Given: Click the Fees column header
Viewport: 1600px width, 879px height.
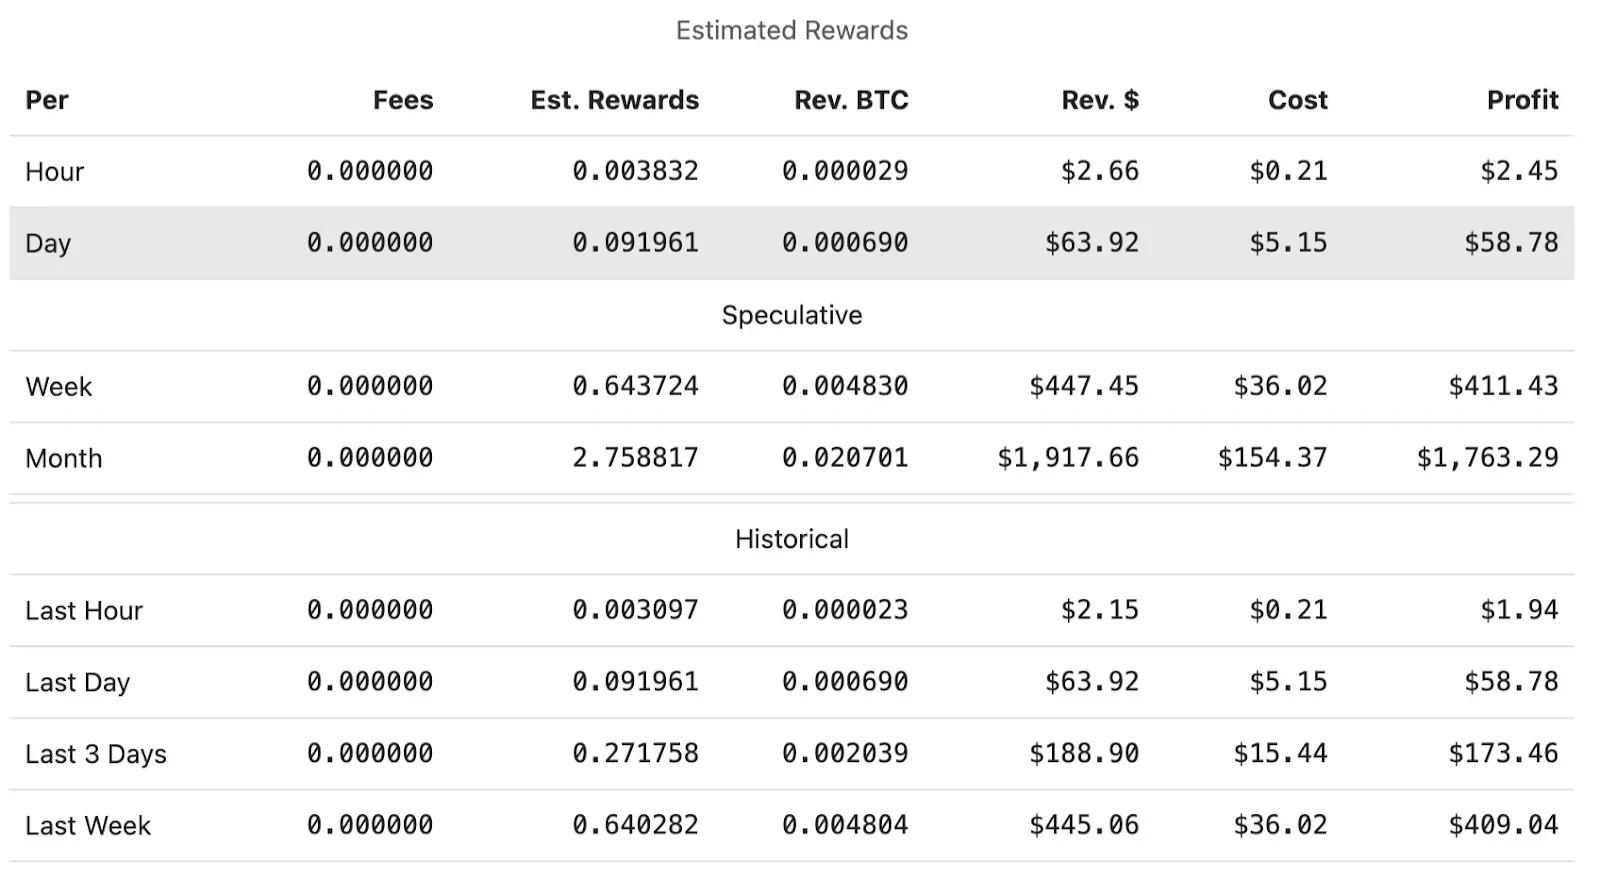Looking at the screenshot, I should coord(402,100).
